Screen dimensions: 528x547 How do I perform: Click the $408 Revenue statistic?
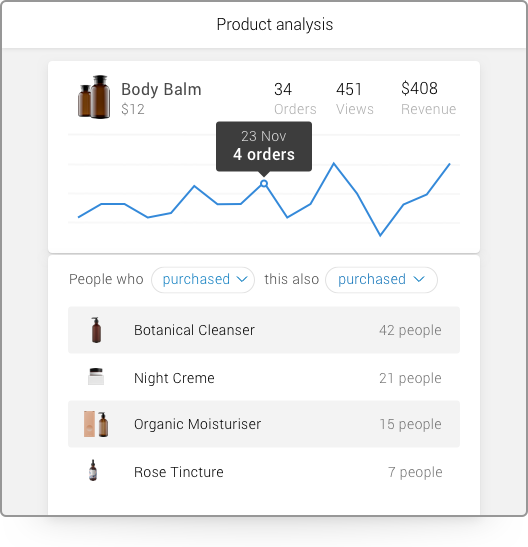428,98
